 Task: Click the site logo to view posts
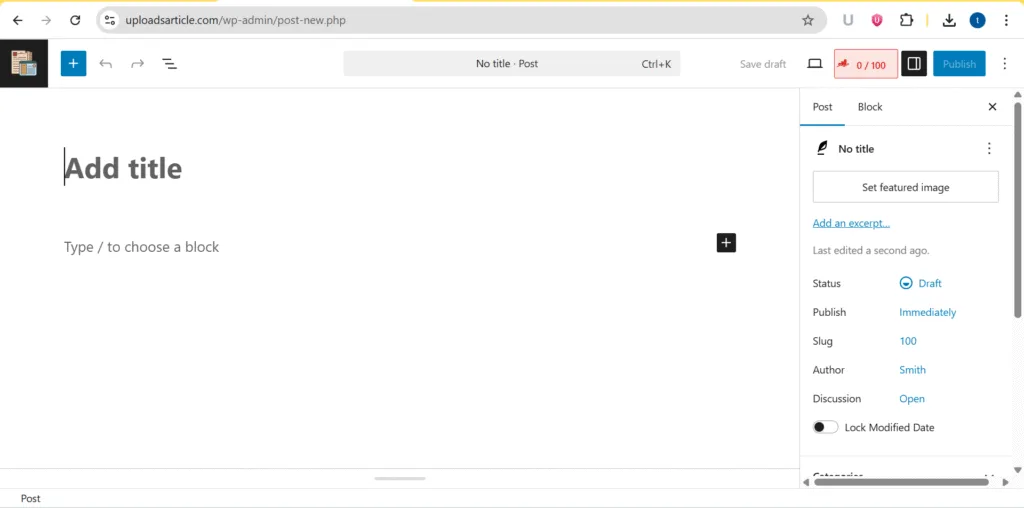point(24,63)
